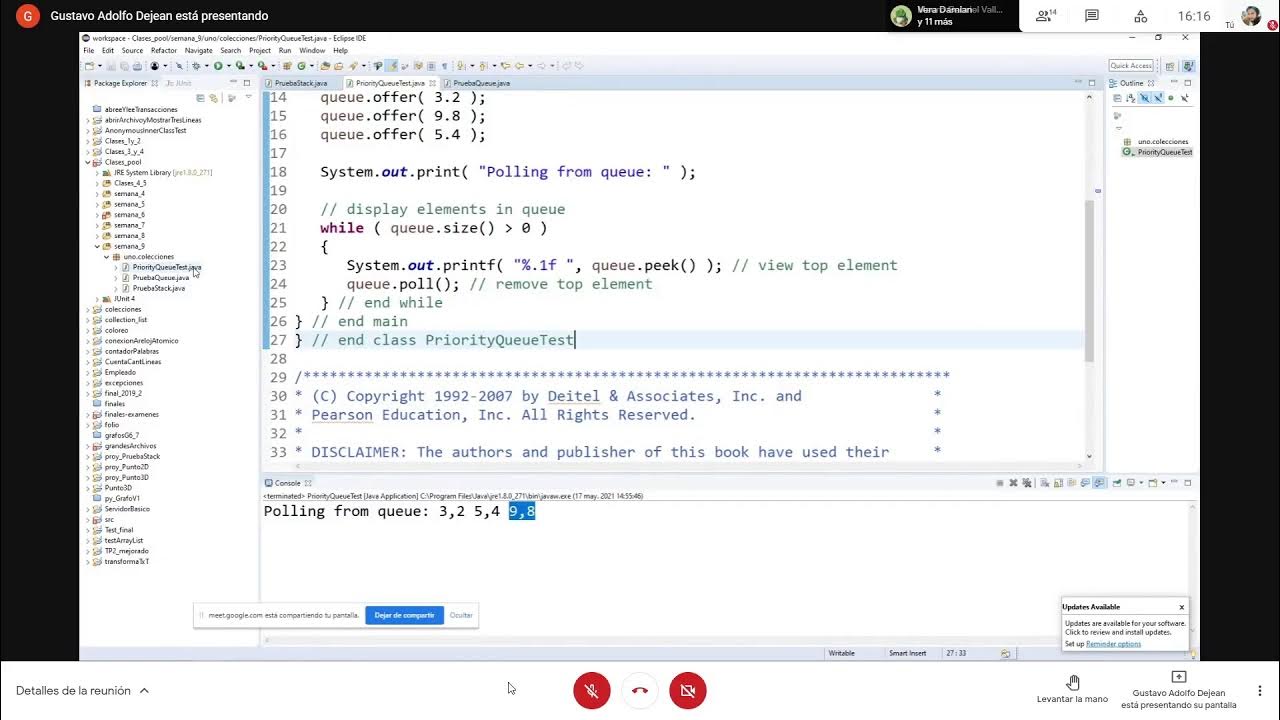Click the Run green play icon in Eclipse toolbar

pyautogui.click(x=217, y=66)
